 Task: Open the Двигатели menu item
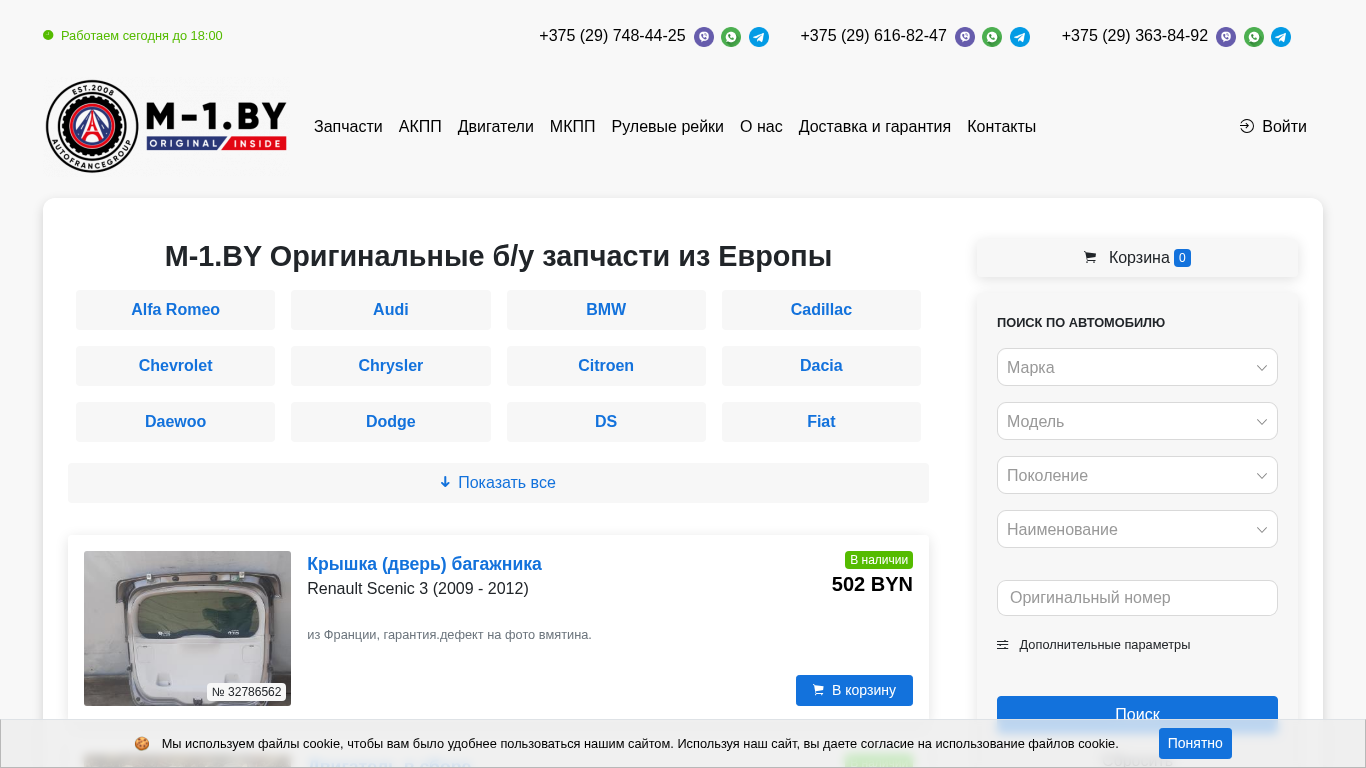click(496, 126)
